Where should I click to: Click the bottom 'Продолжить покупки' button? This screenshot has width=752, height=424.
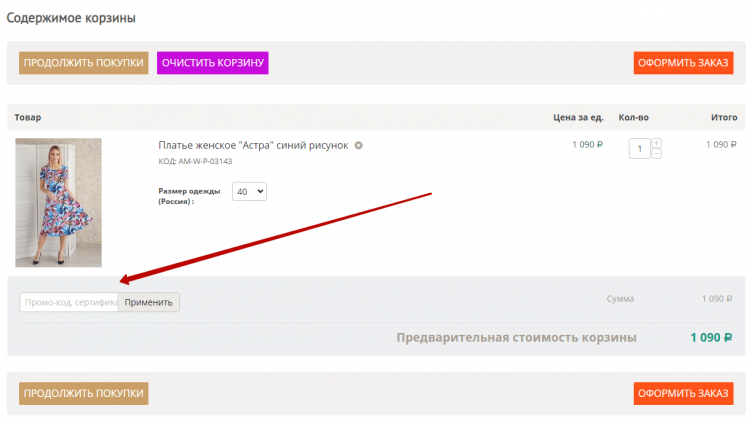point(83,393)
